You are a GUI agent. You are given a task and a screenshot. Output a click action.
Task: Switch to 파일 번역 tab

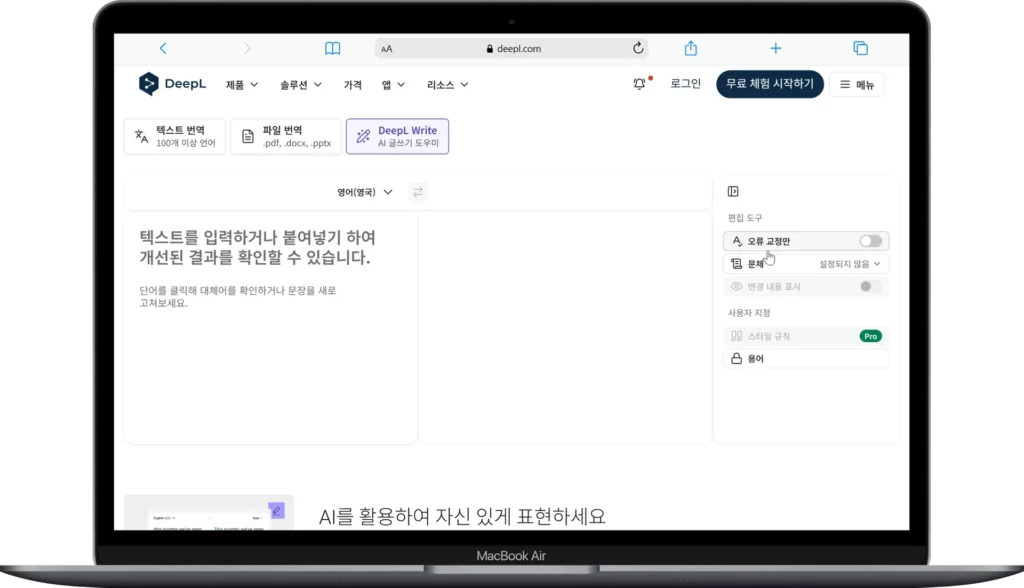pos(286,136)
